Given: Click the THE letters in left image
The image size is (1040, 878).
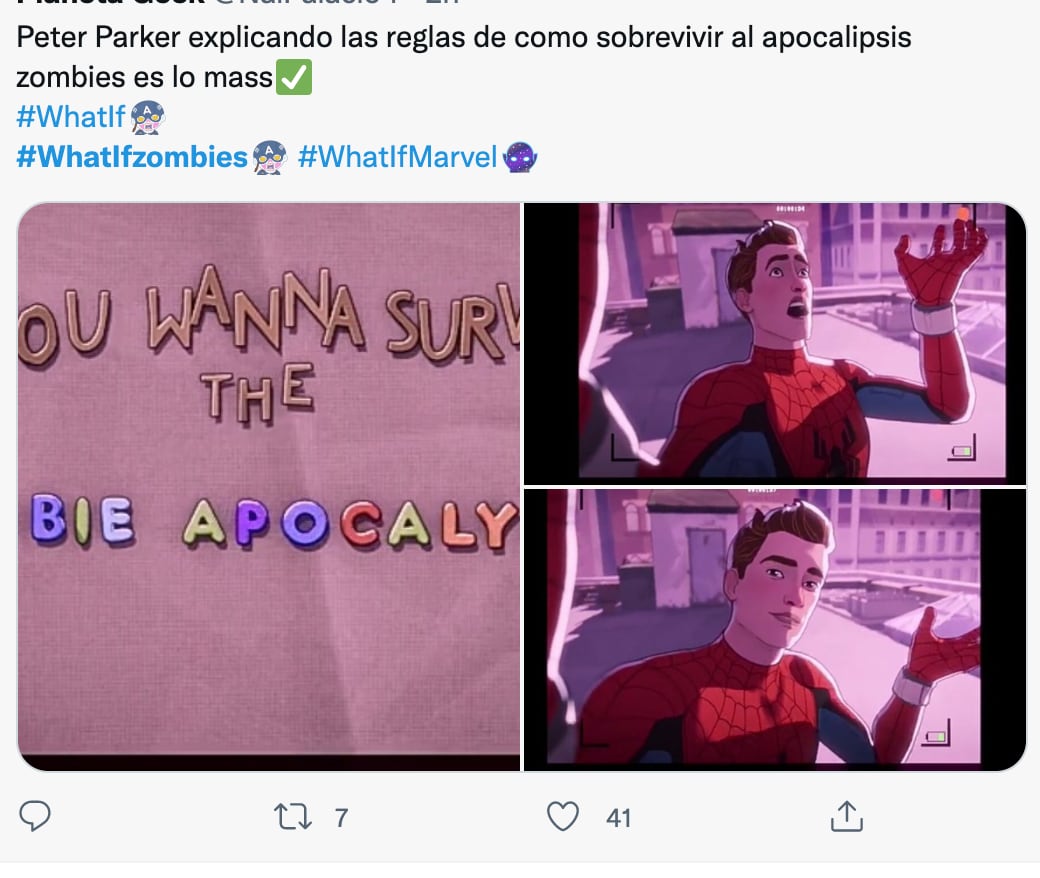Looking at the screenshot, I should coord(257,393).
